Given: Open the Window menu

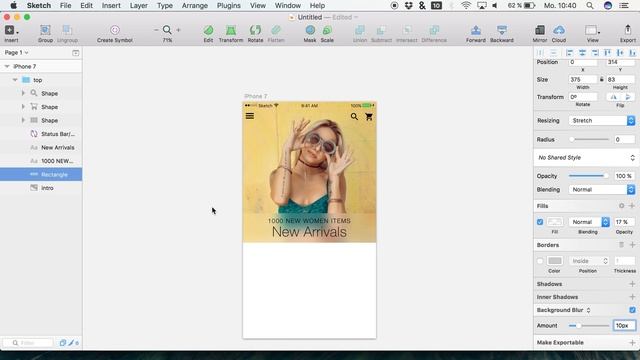Looking at the screenshot, I should [x=288, y=6].
